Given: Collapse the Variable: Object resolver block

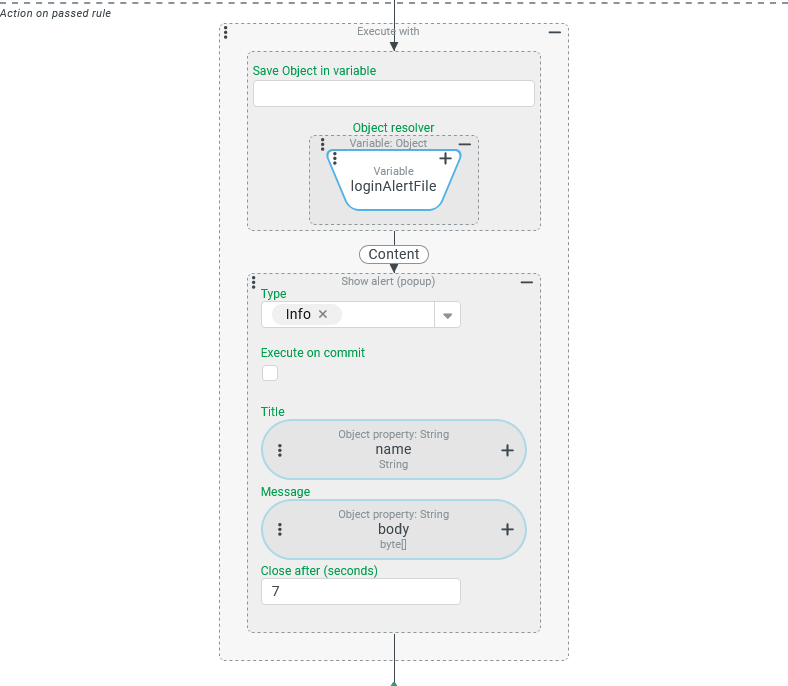Looking at the screenshot, I should 465,144.
